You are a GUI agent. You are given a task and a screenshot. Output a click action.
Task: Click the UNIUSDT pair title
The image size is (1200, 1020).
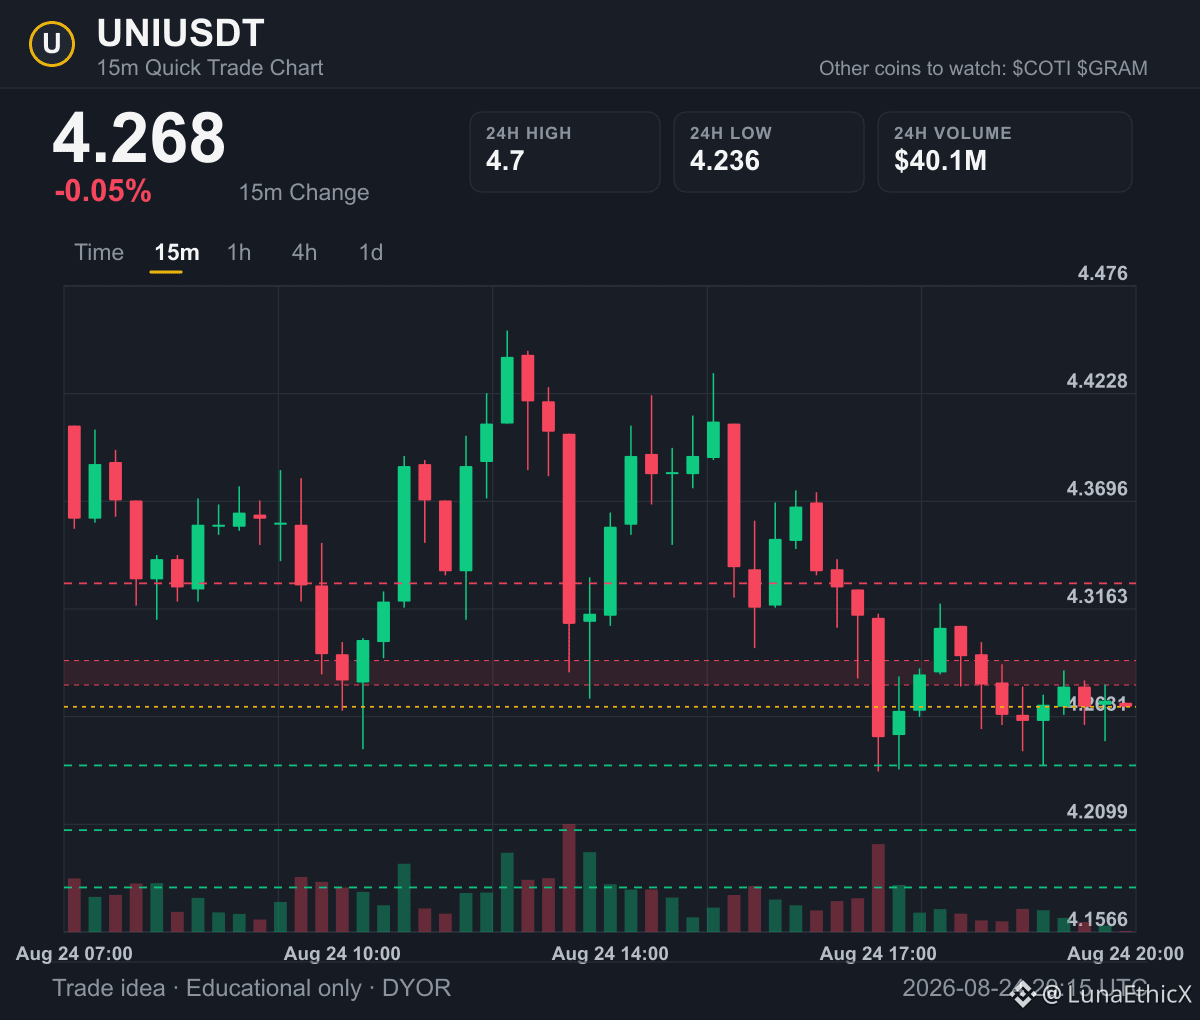click(181, 34)
